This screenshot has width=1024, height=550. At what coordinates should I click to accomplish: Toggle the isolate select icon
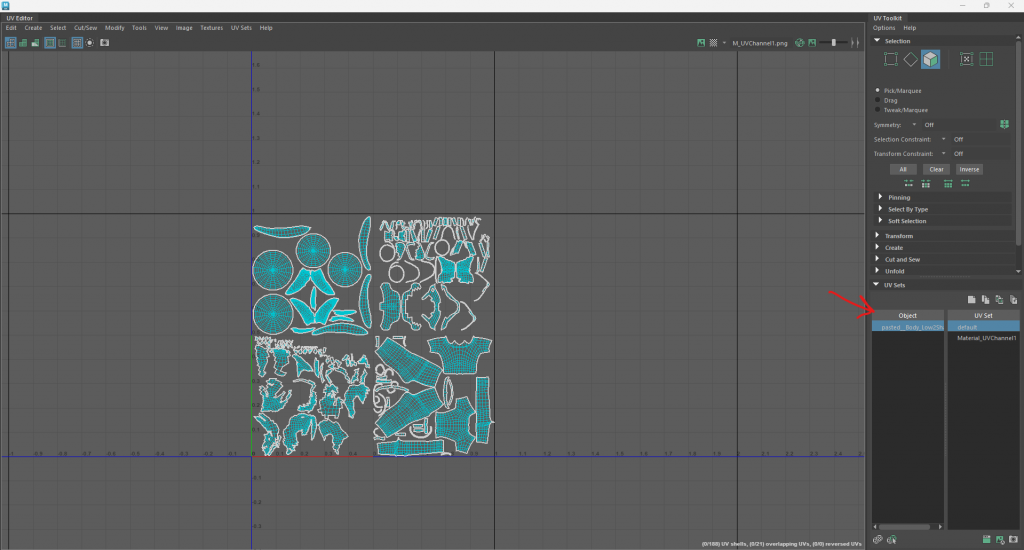90,43
